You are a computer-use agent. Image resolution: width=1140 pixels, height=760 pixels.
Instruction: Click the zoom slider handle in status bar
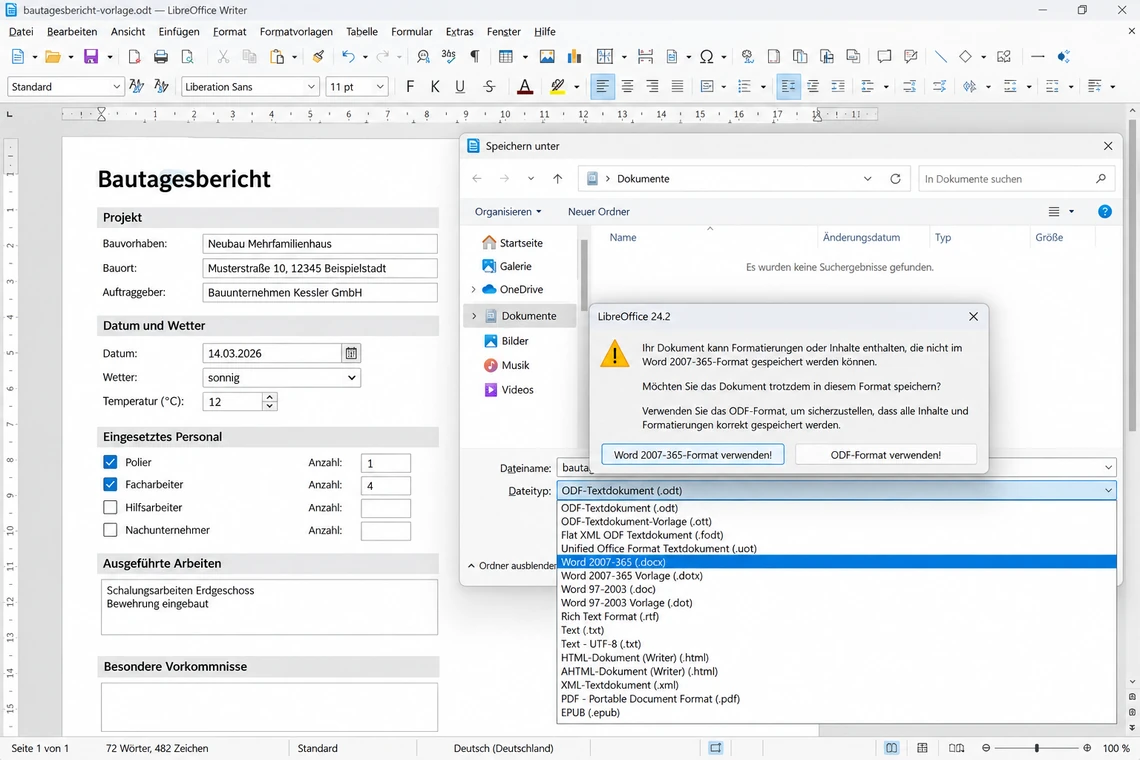coord(1036,748)
